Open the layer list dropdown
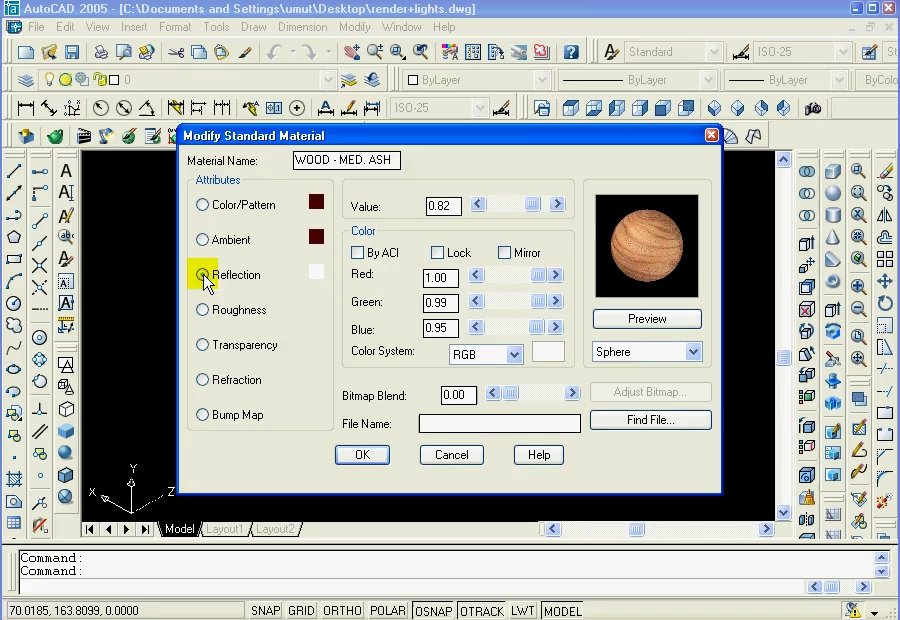The height and width of the screenshot is (620, 900). click(x=328, y=80)
